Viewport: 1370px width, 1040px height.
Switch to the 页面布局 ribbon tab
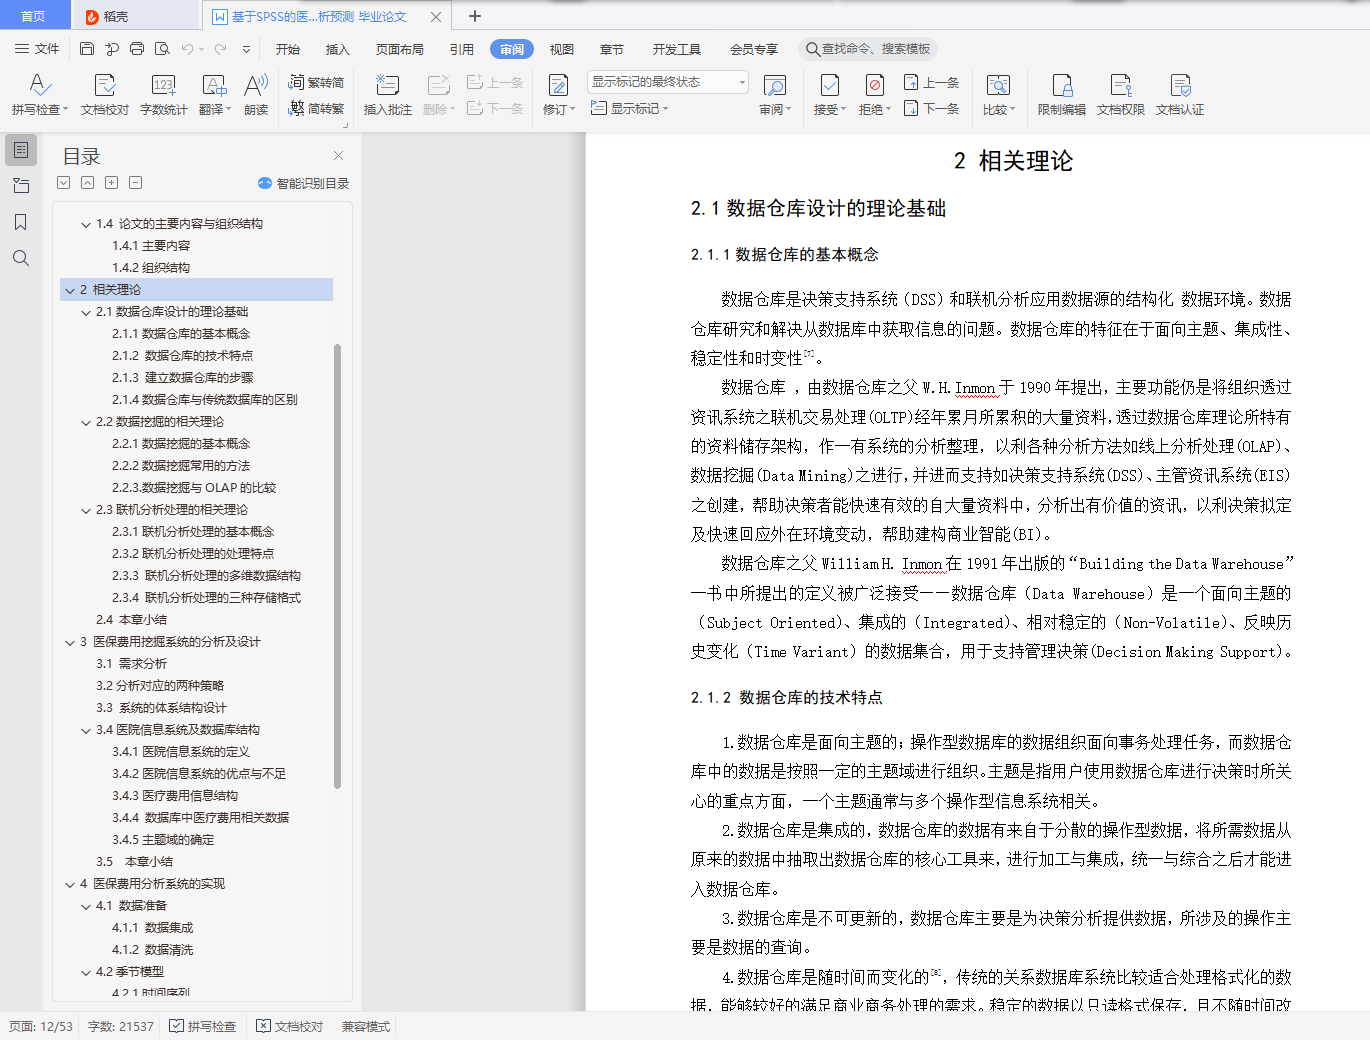[x=400, y=49]
